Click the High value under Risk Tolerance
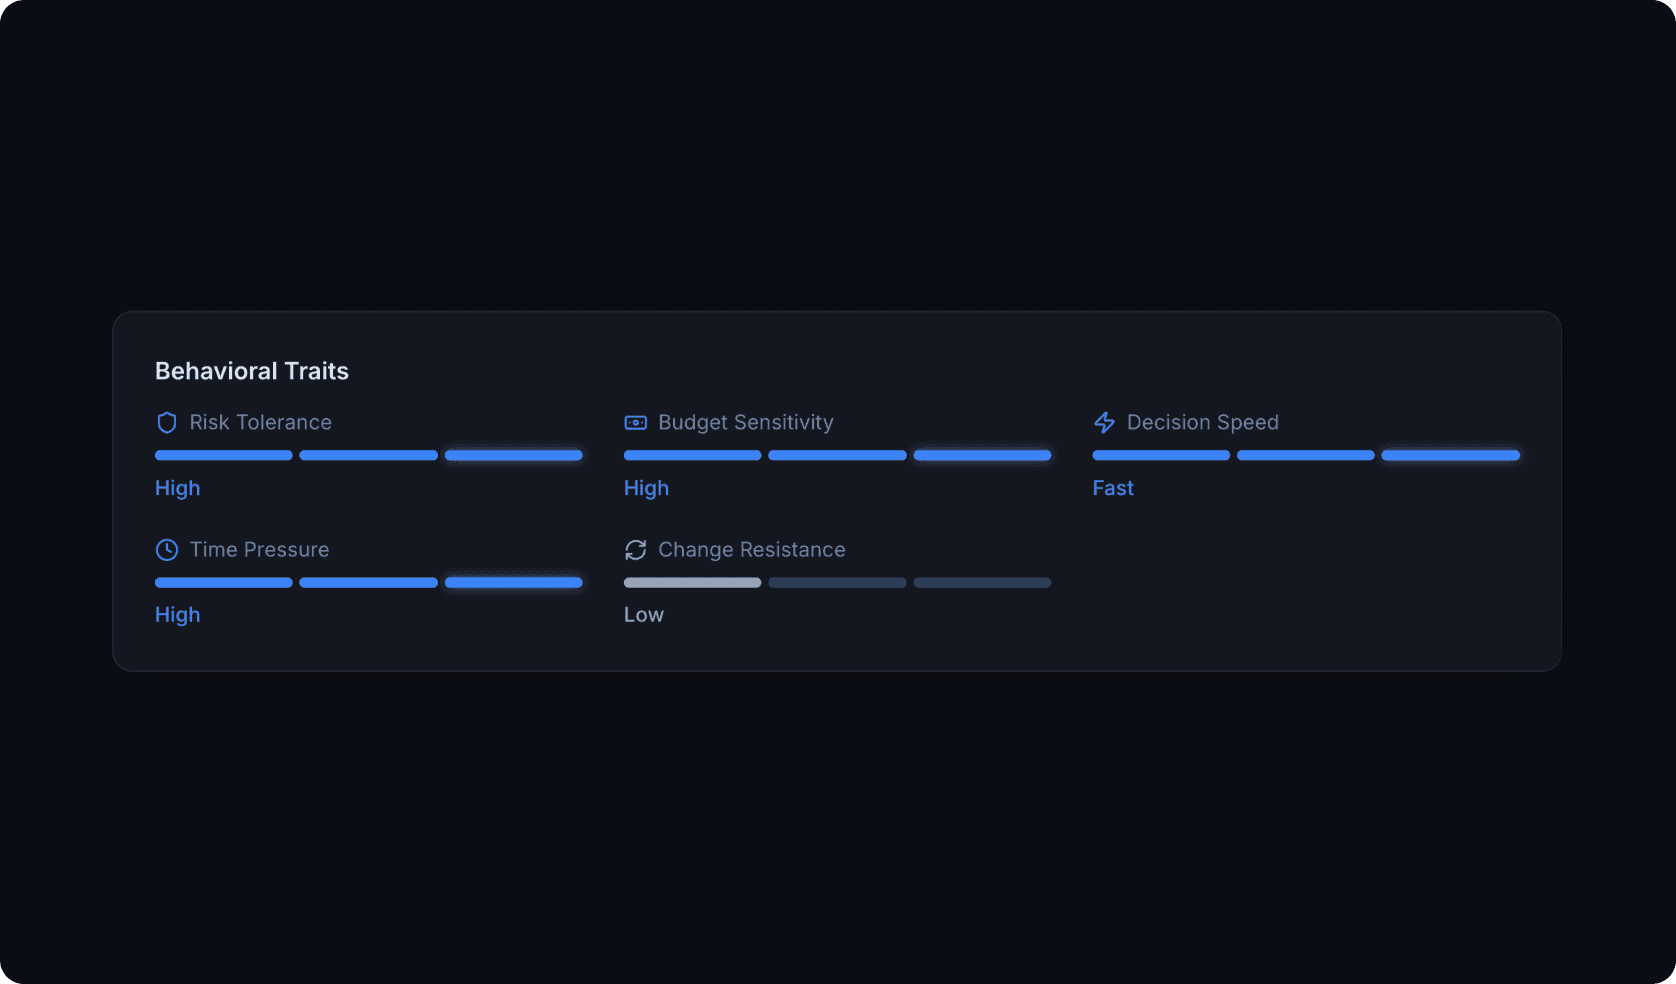The height and width of the screenshot is (984, 1676). point(178,488)
